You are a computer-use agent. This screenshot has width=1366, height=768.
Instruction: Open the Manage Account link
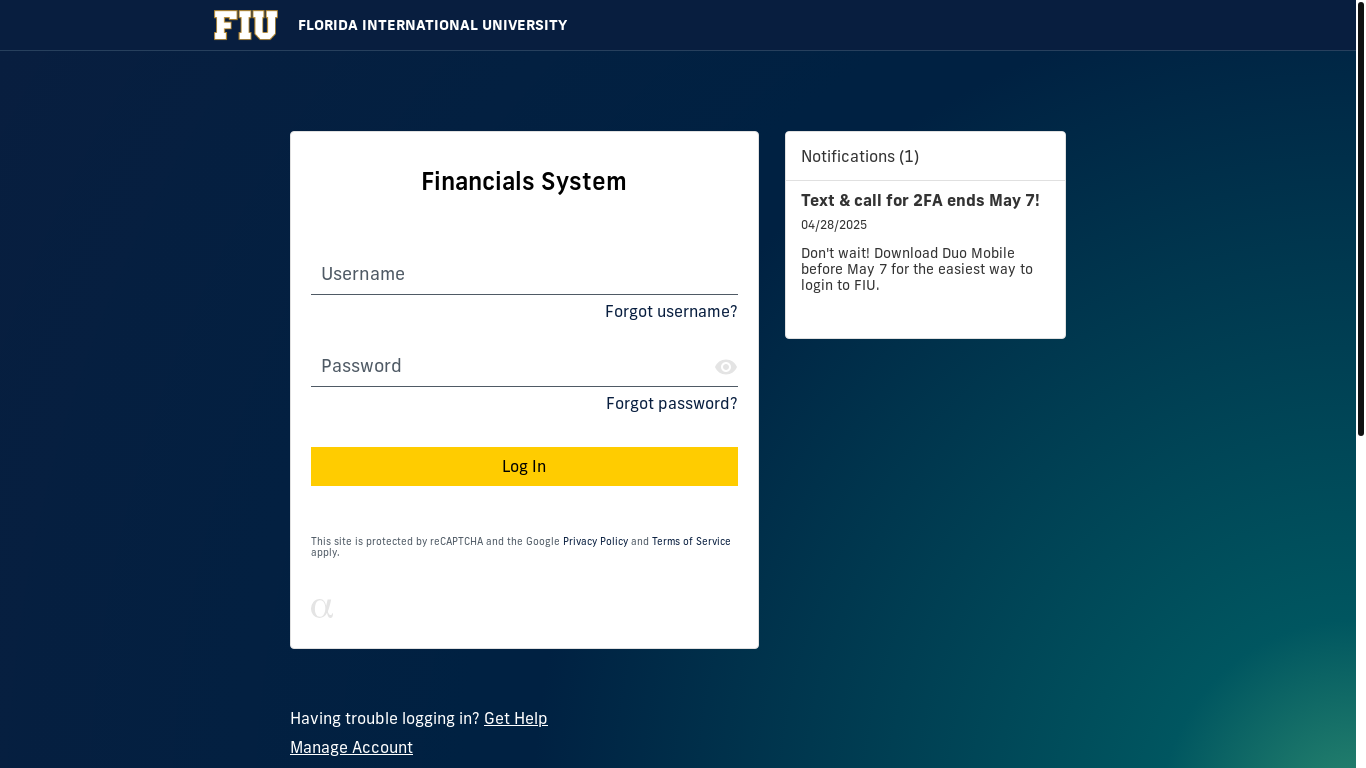pos(351,747)
